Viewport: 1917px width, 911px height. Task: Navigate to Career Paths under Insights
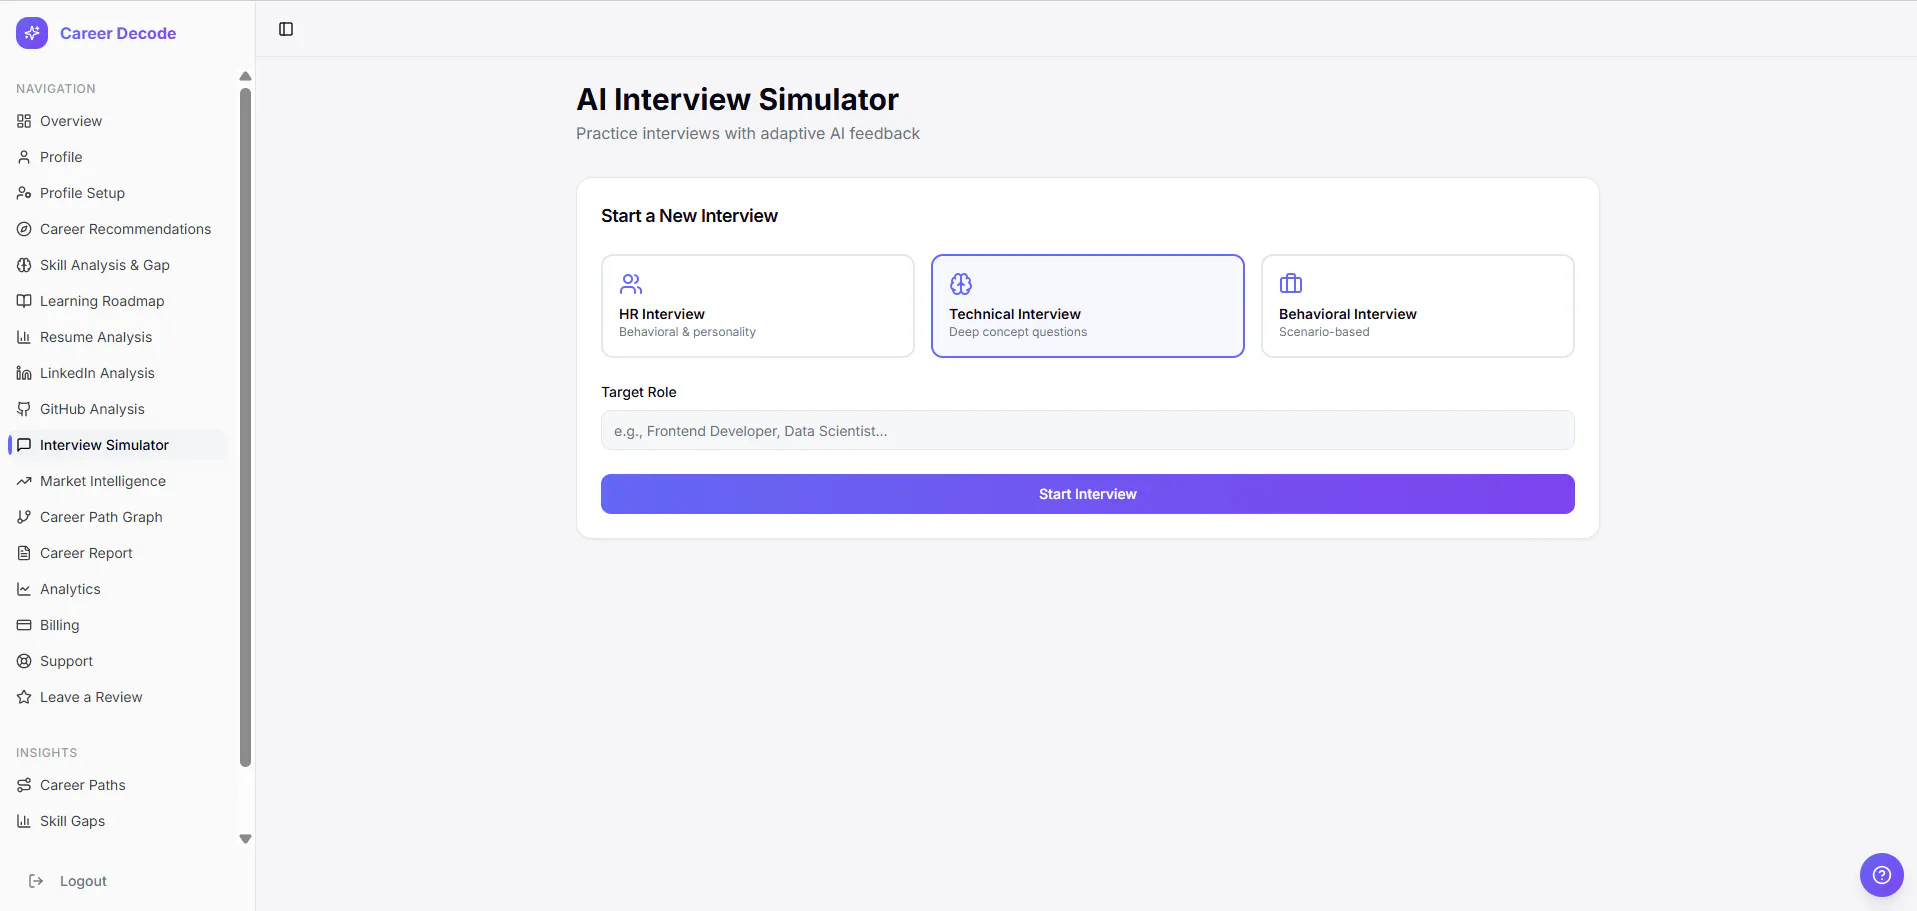118,785
